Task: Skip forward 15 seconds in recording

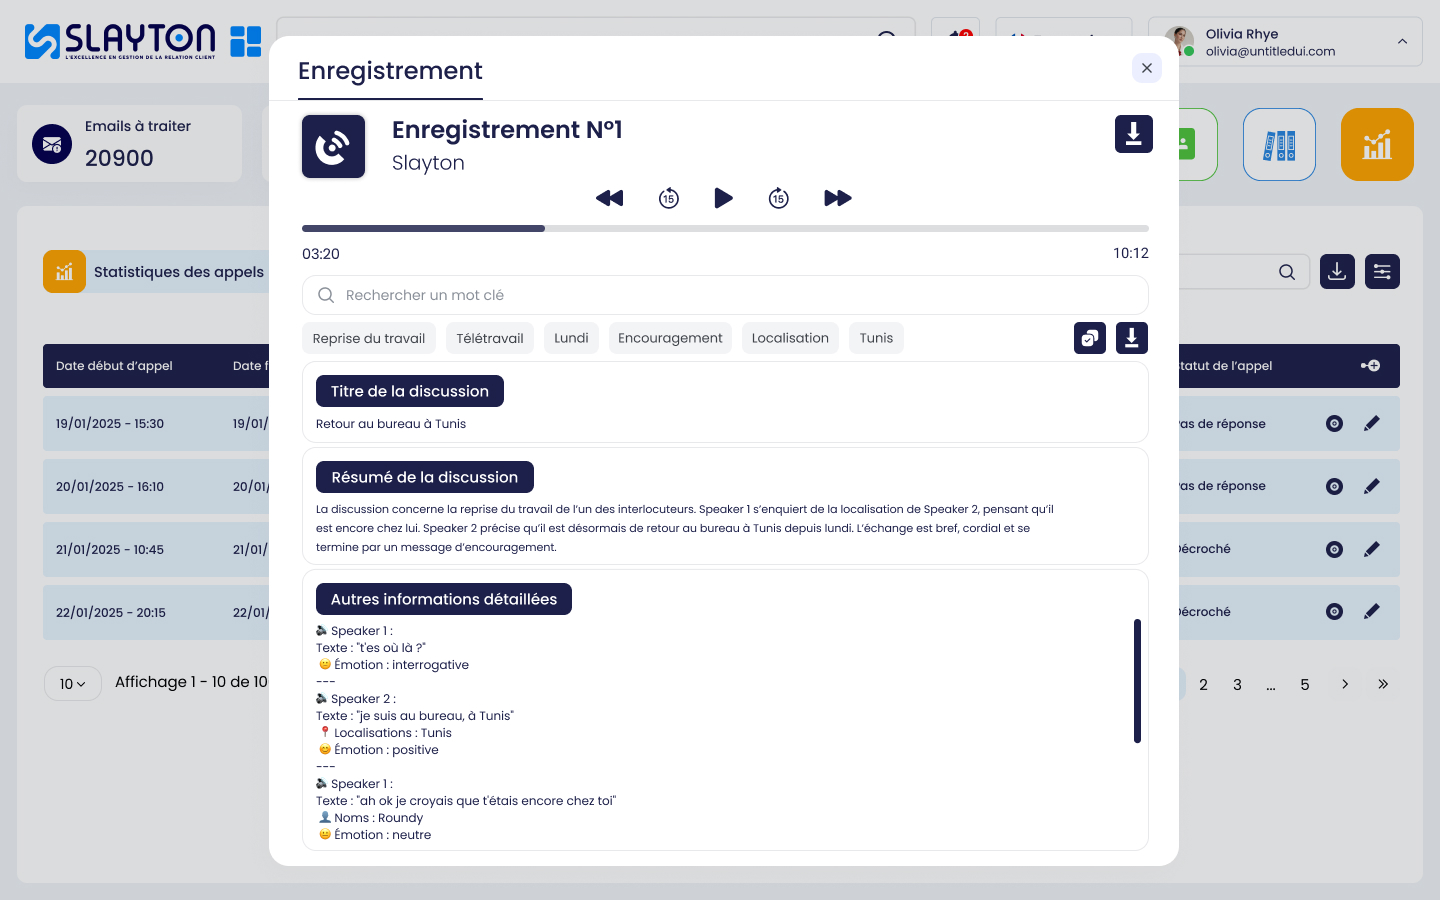Action: [x=778, y=198]
